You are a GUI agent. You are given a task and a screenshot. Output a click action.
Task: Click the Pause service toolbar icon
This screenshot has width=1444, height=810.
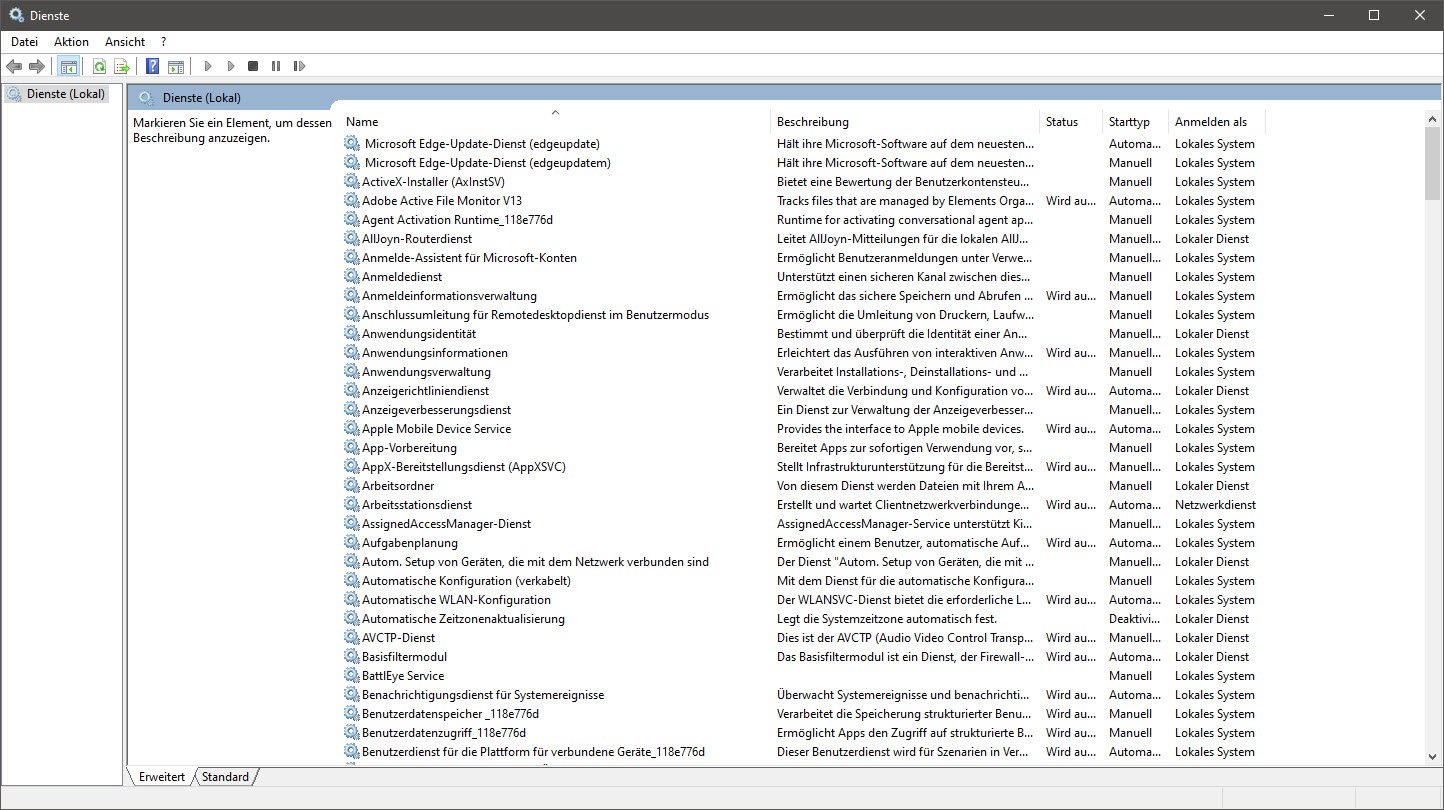tap(276, 66)
